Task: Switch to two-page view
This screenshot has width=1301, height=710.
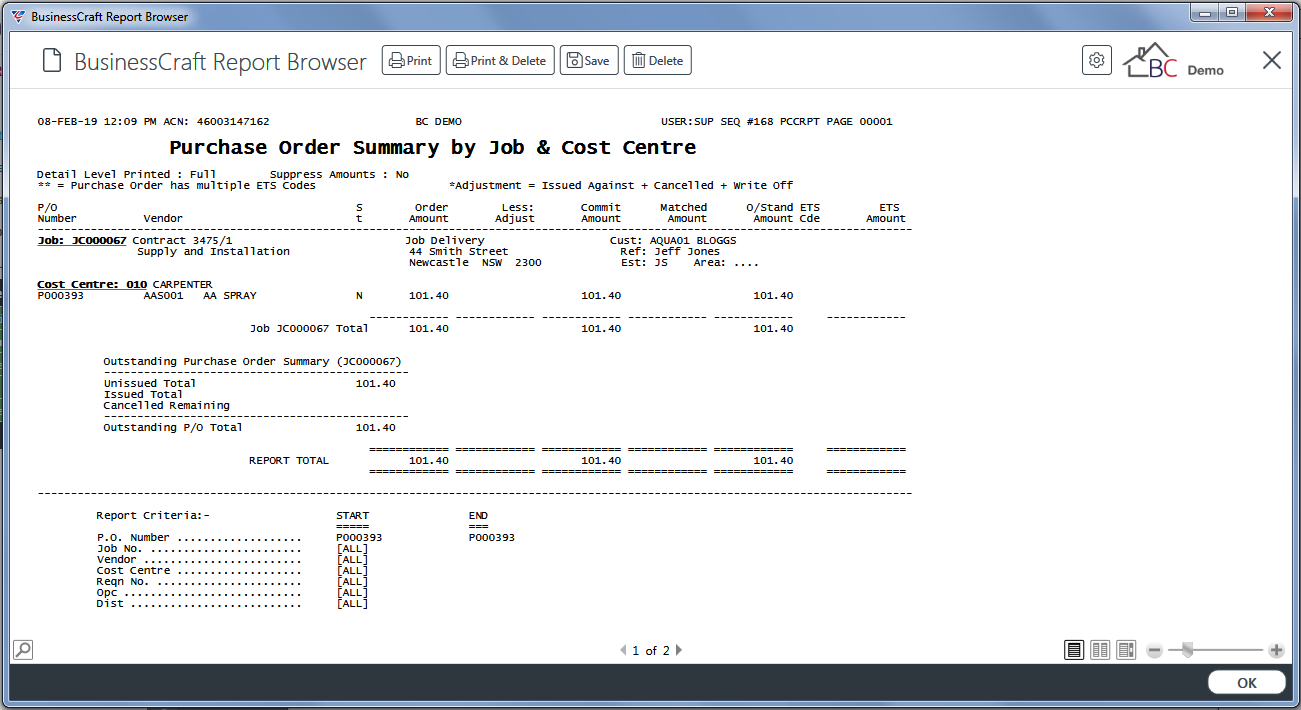Action: (x=1100, y=650)
